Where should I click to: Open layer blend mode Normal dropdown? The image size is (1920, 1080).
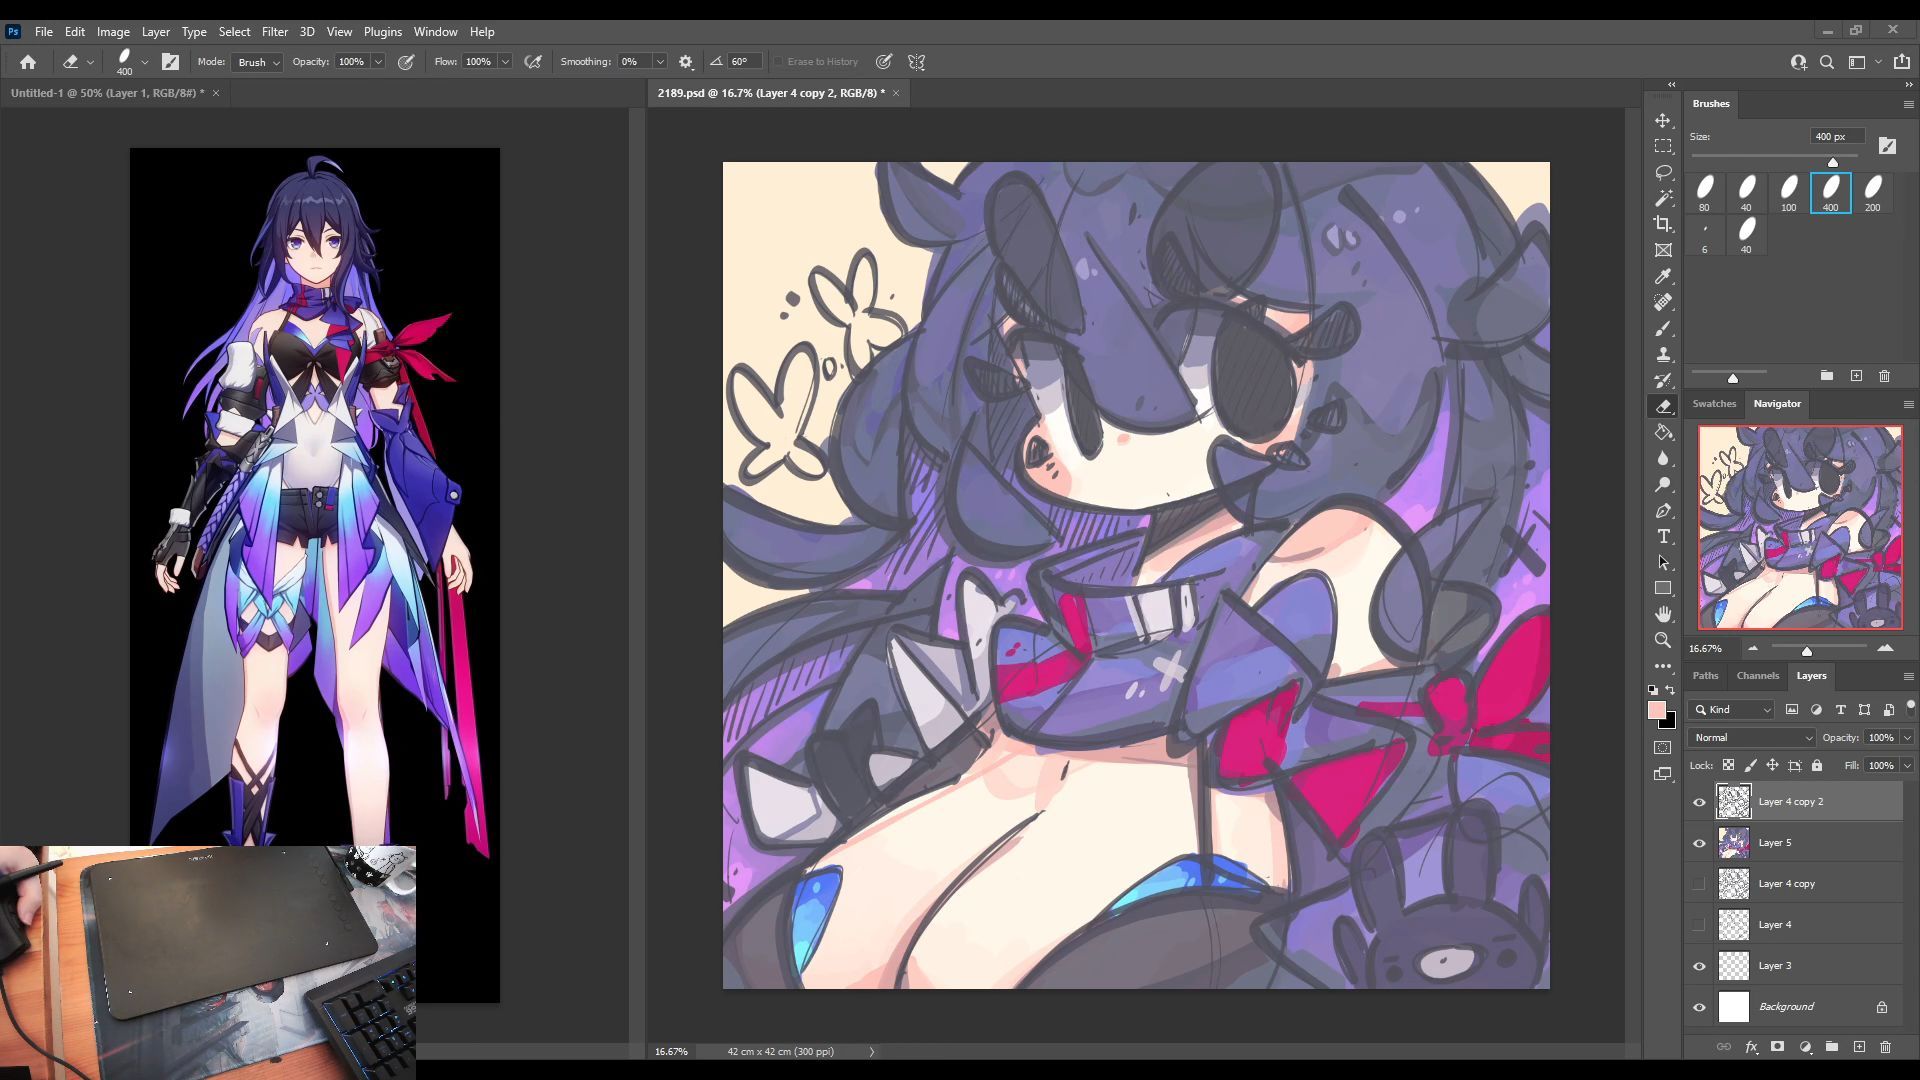1752,738
